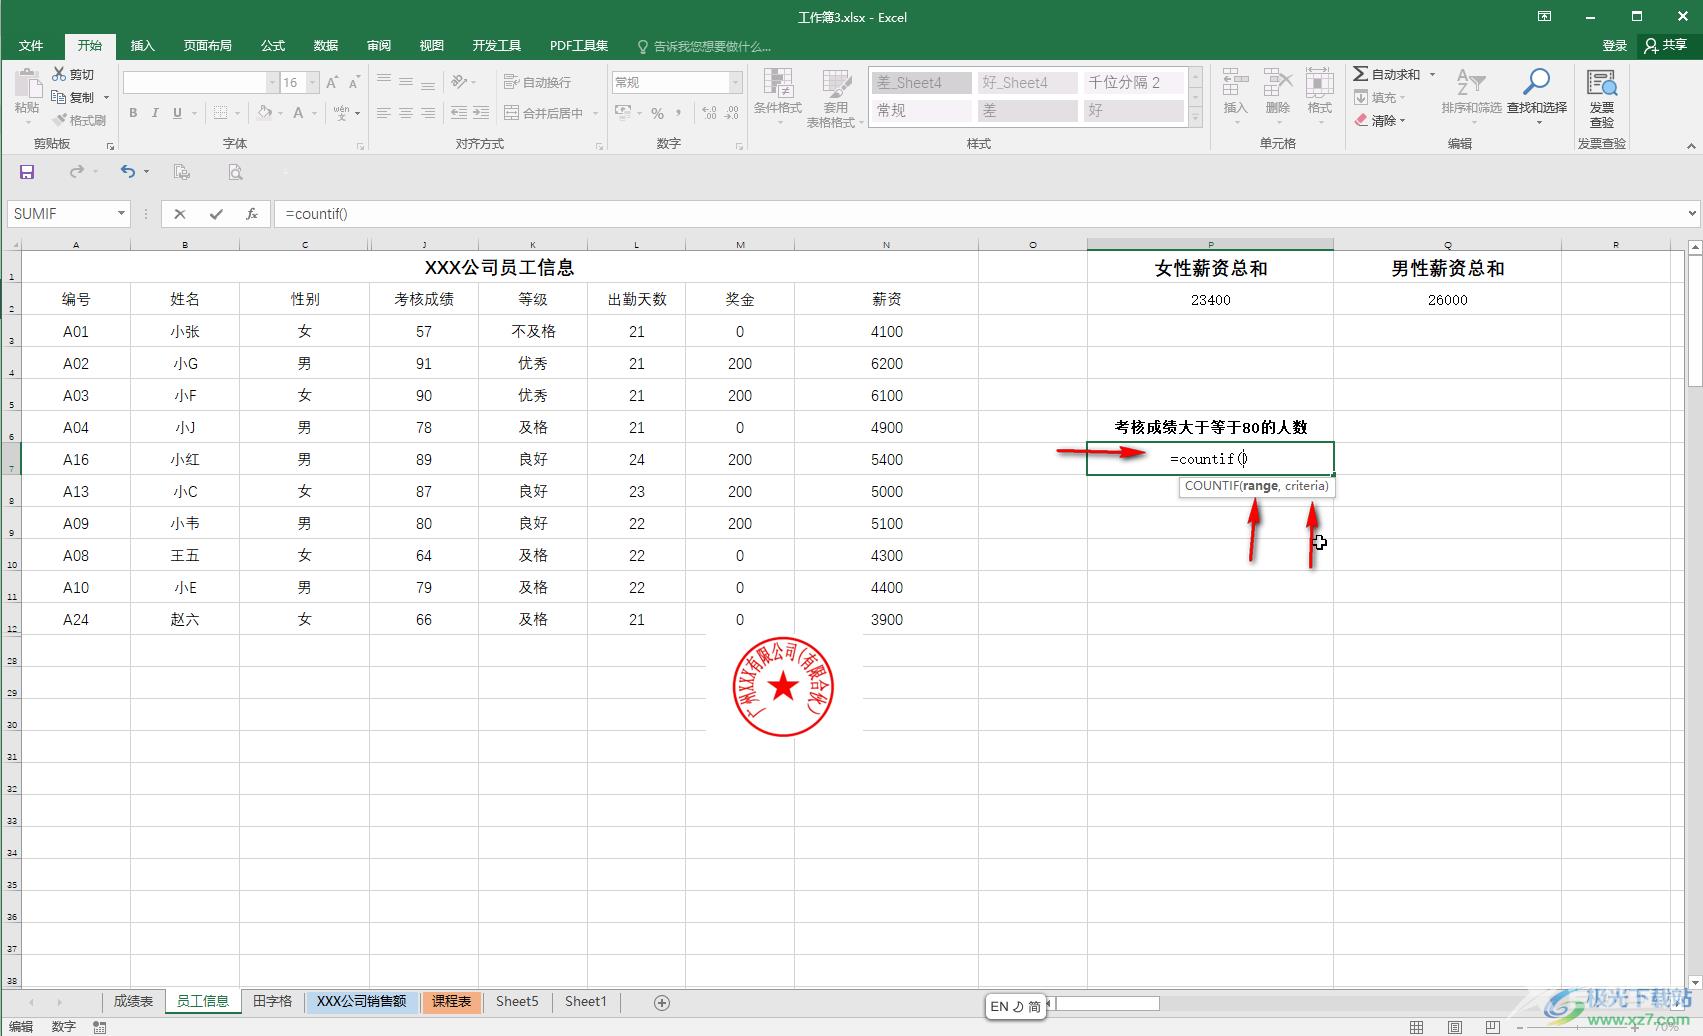Cancel formula entry with X icon
Screen dimensions: 1703x1036
tap(180, 213)
